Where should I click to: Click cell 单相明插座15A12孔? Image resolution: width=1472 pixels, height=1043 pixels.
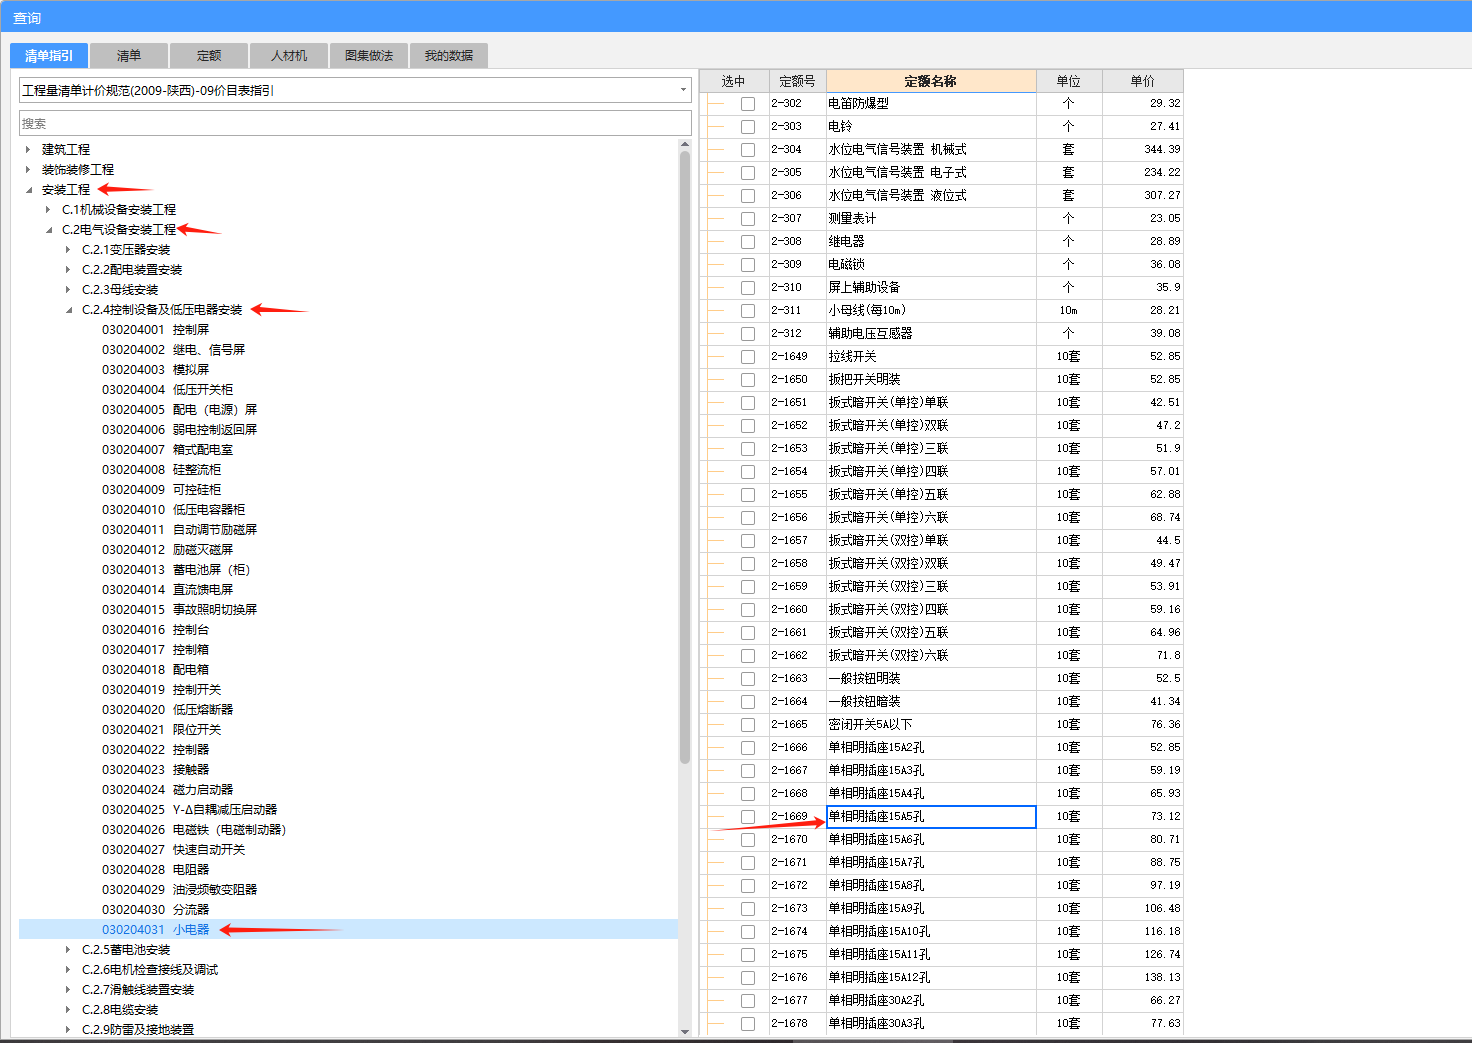coord(931,977)
